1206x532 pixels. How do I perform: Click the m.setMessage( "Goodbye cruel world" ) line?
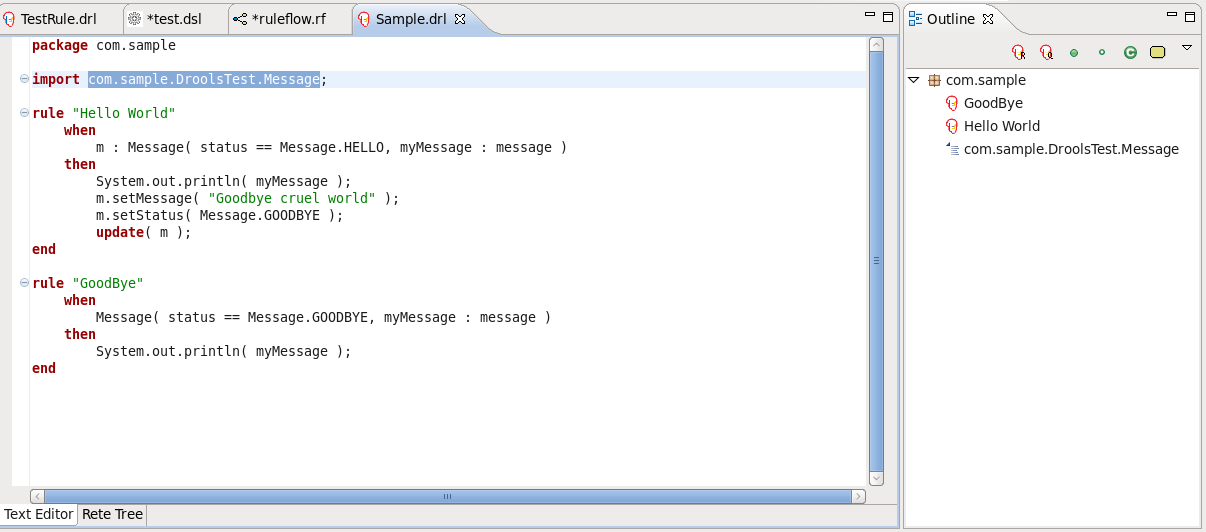coord(247,198)
